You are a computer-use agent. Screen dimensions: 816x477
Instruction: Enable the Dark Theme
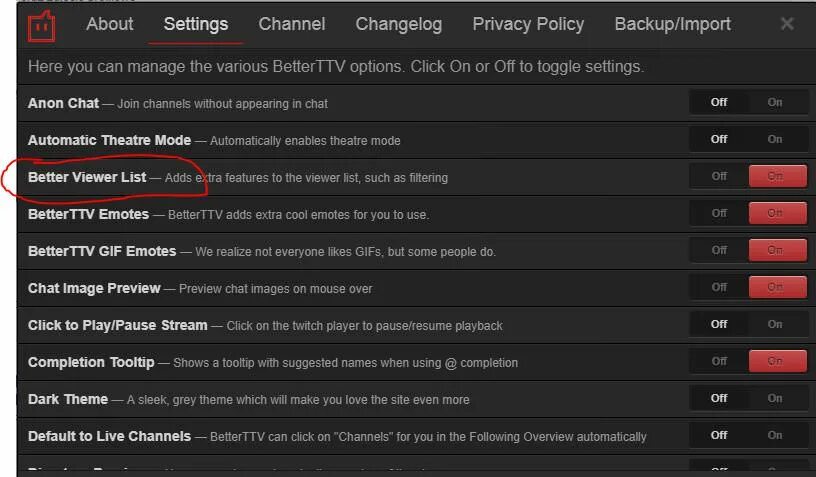click(777, 398)
